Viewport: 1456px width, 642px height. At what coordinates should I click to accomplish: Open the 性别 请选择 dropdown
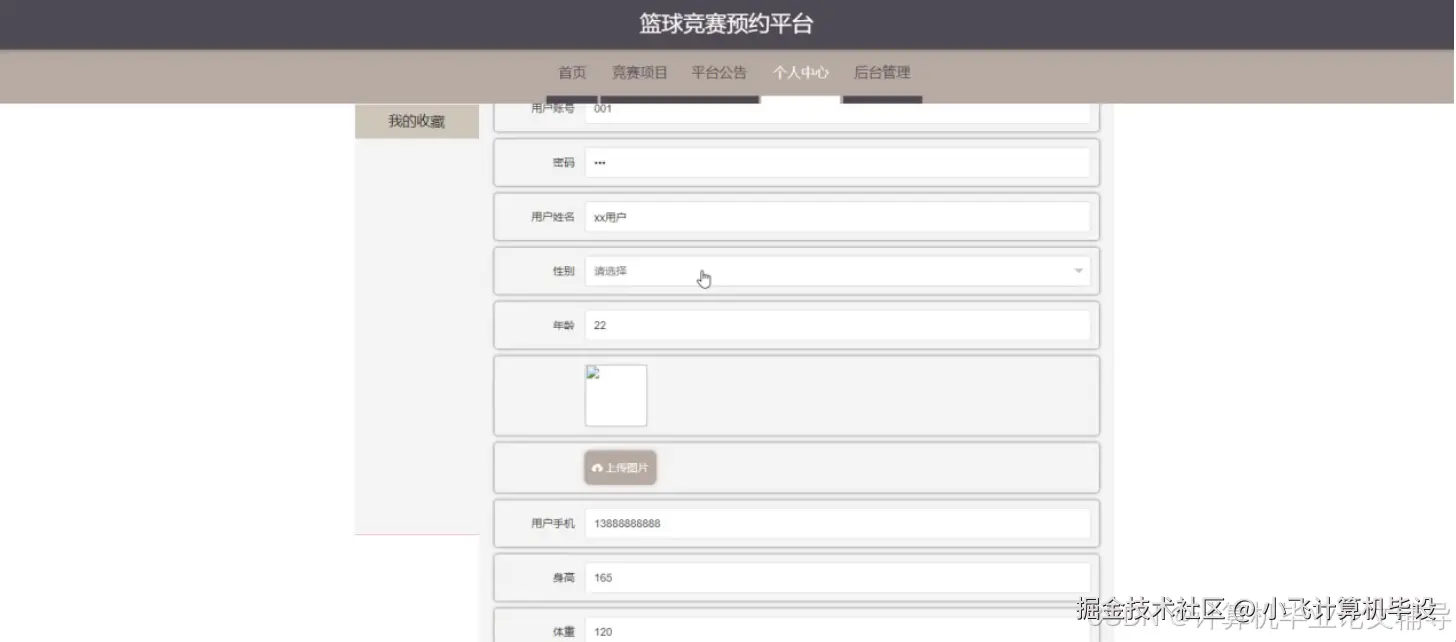(x=837, y=271)
